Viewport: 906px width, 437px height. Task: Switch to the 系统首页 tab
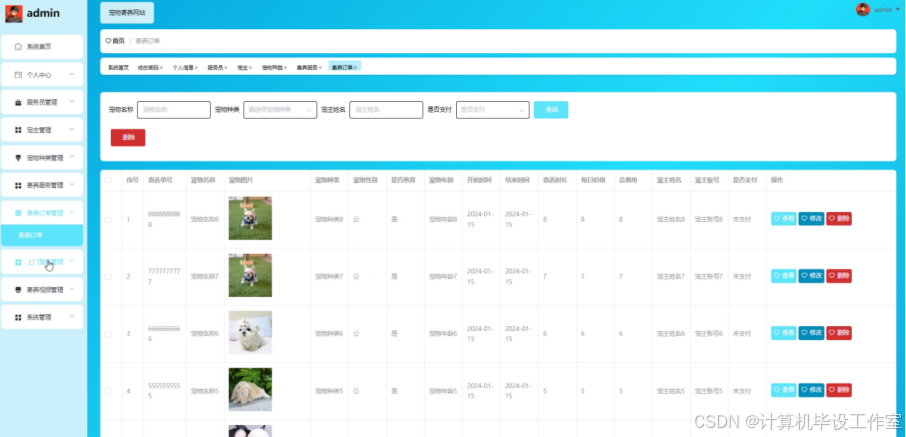[x=118, y=68]
